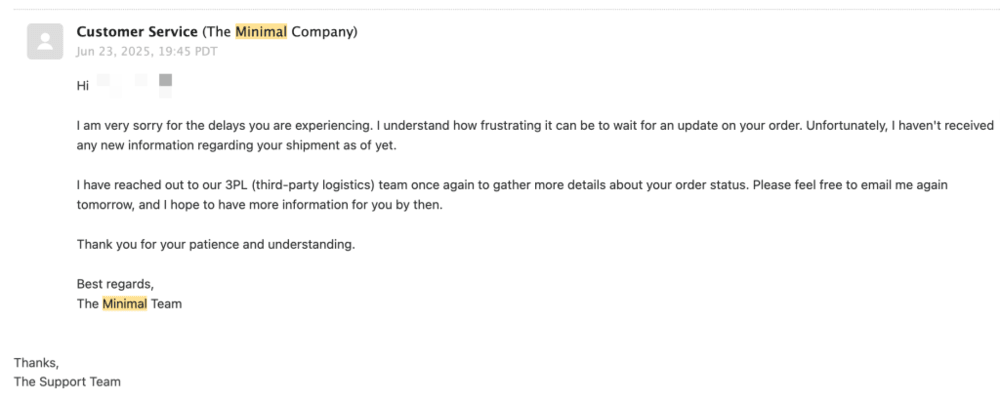Click the Hi greeting text
The width and height of the screenshot is (1000, 400).
coord(83,86)
